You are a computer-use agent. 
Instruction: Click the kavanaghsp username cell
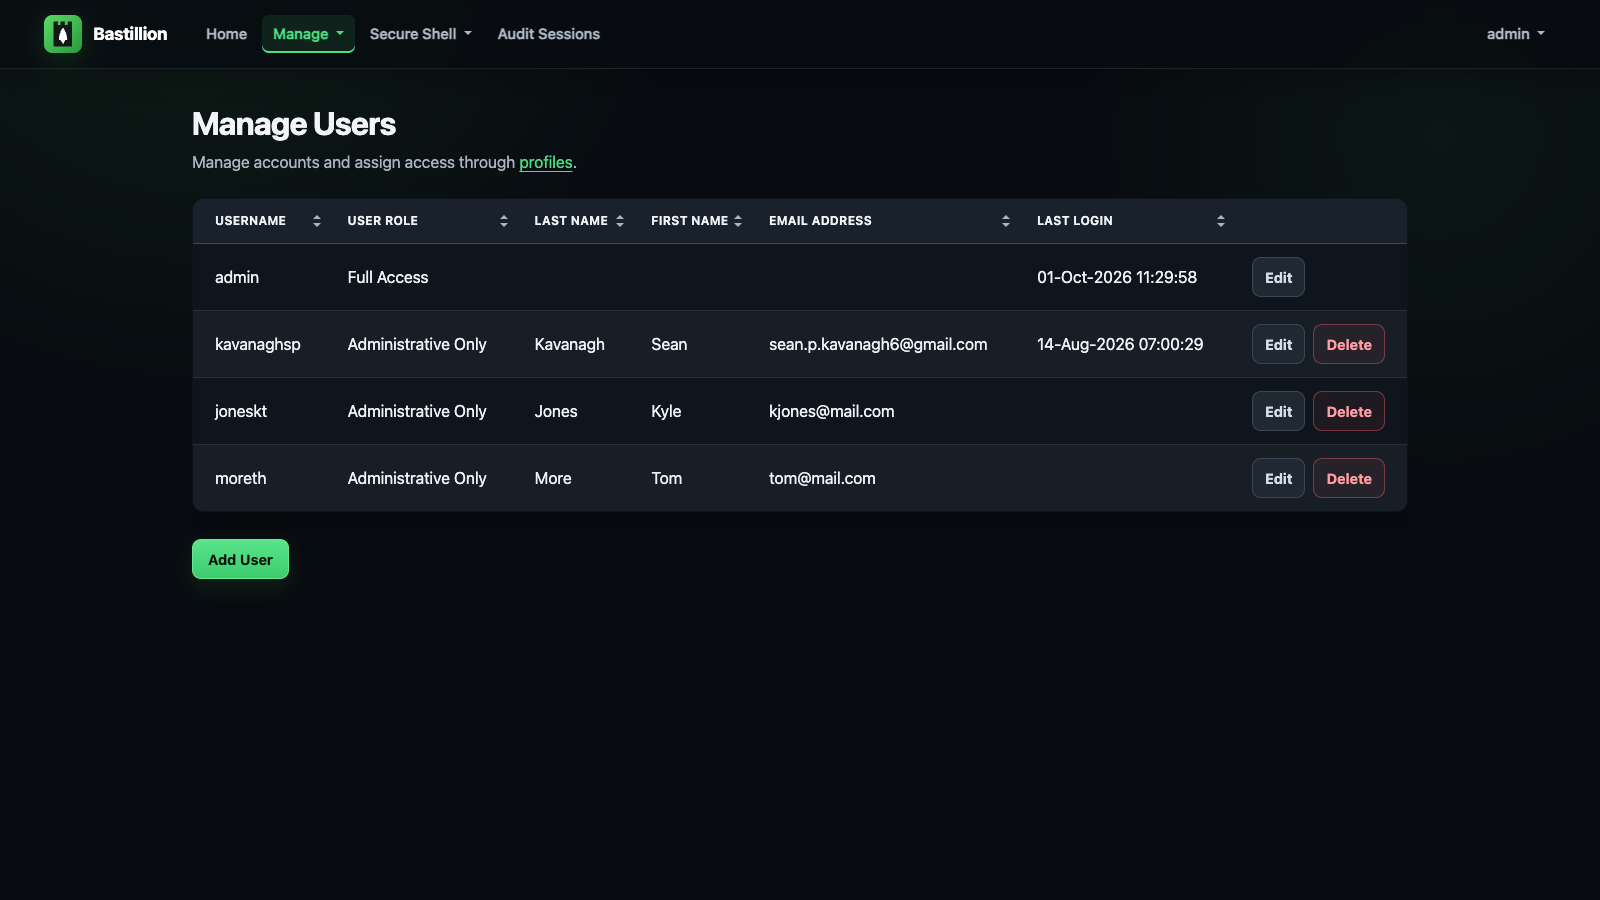pyautogui.click(x=258, y=344)
